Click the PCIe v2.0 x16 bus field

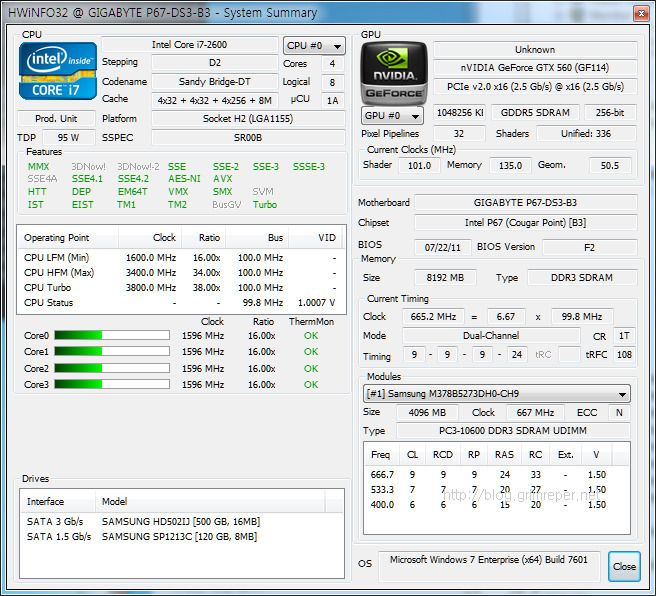click(x=535, y=87)
